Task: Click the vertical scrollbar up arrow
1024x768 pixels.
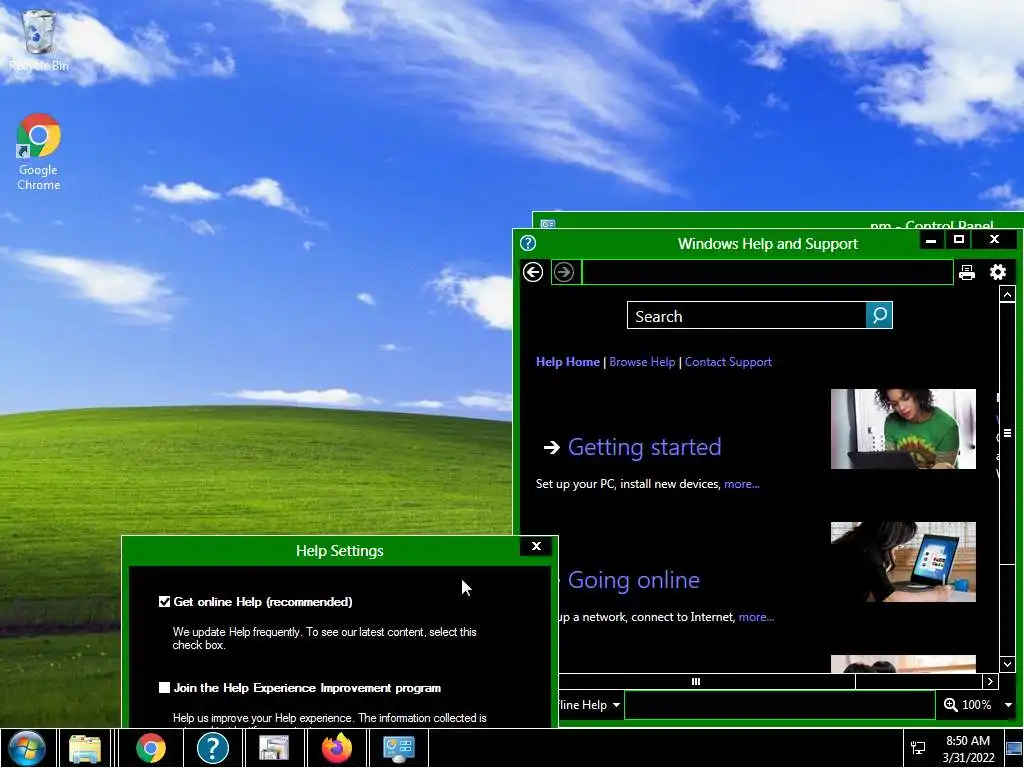Action: [1007, 294]
